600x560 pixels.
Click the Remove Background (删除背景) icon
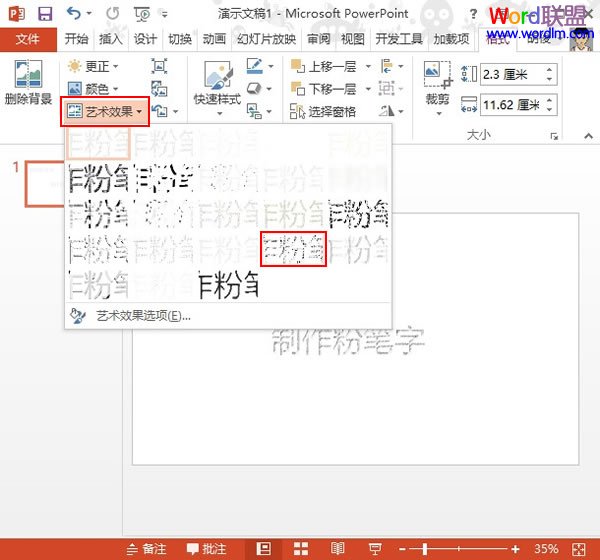pyautogui.click(x=28, y=74)
